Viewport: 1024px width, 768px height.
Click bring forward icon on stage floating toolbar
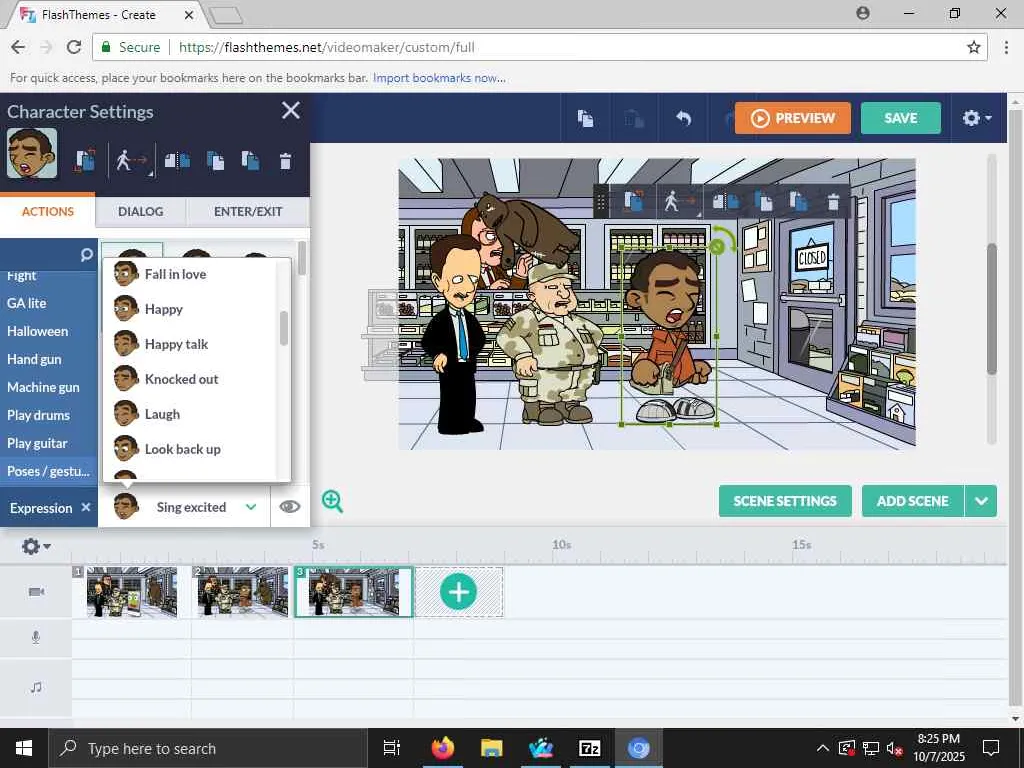763,201
